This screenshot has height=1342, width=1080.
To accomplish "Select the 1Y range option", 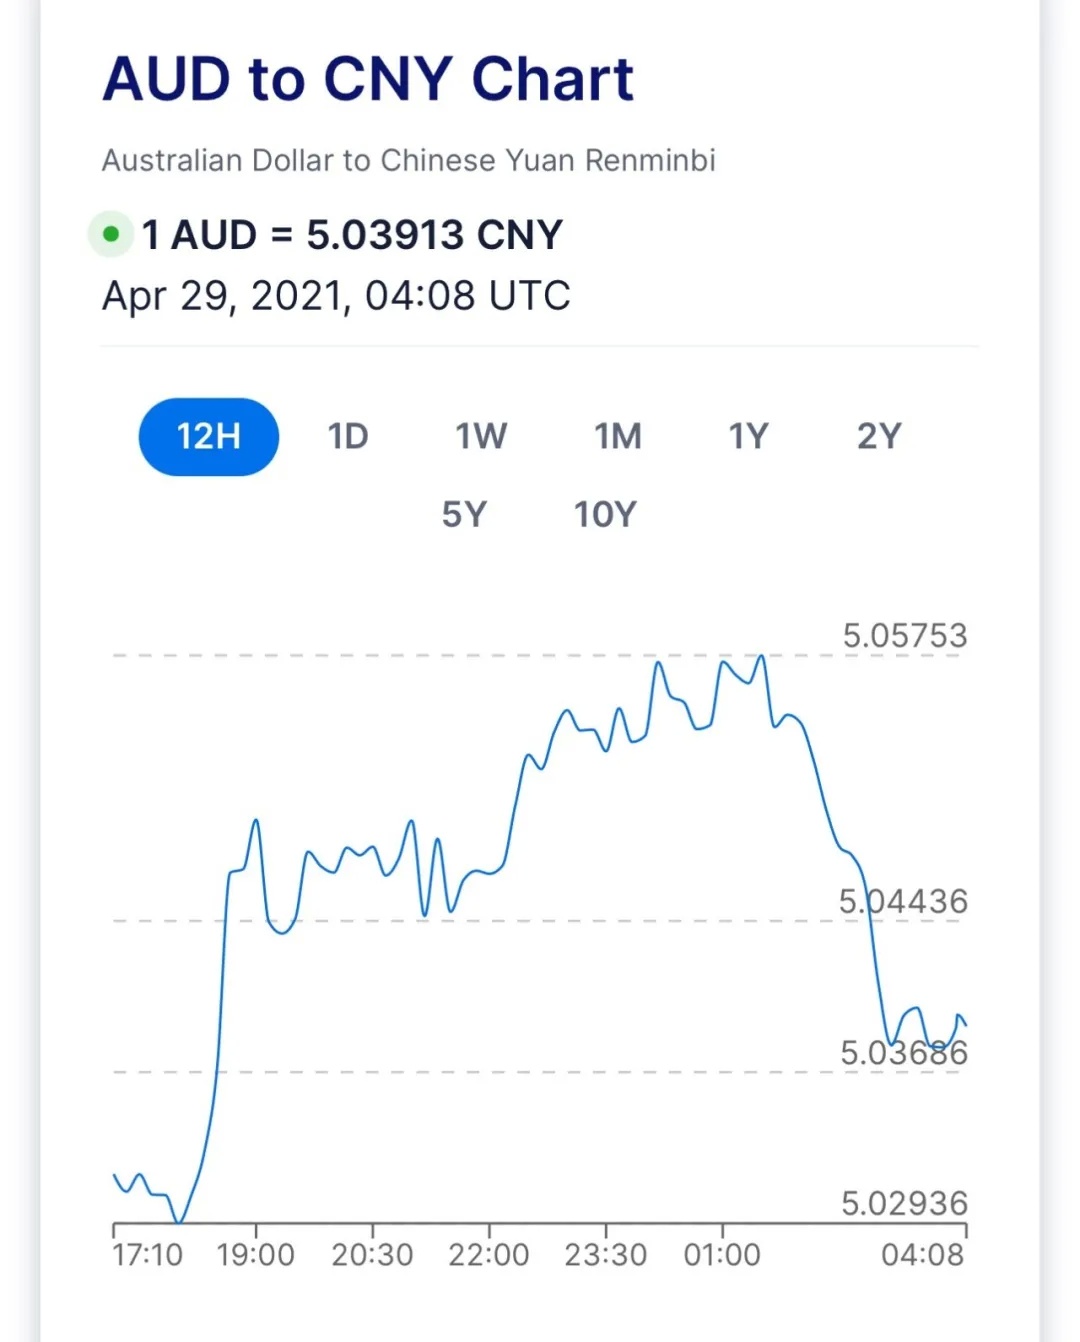I will 748,436.
